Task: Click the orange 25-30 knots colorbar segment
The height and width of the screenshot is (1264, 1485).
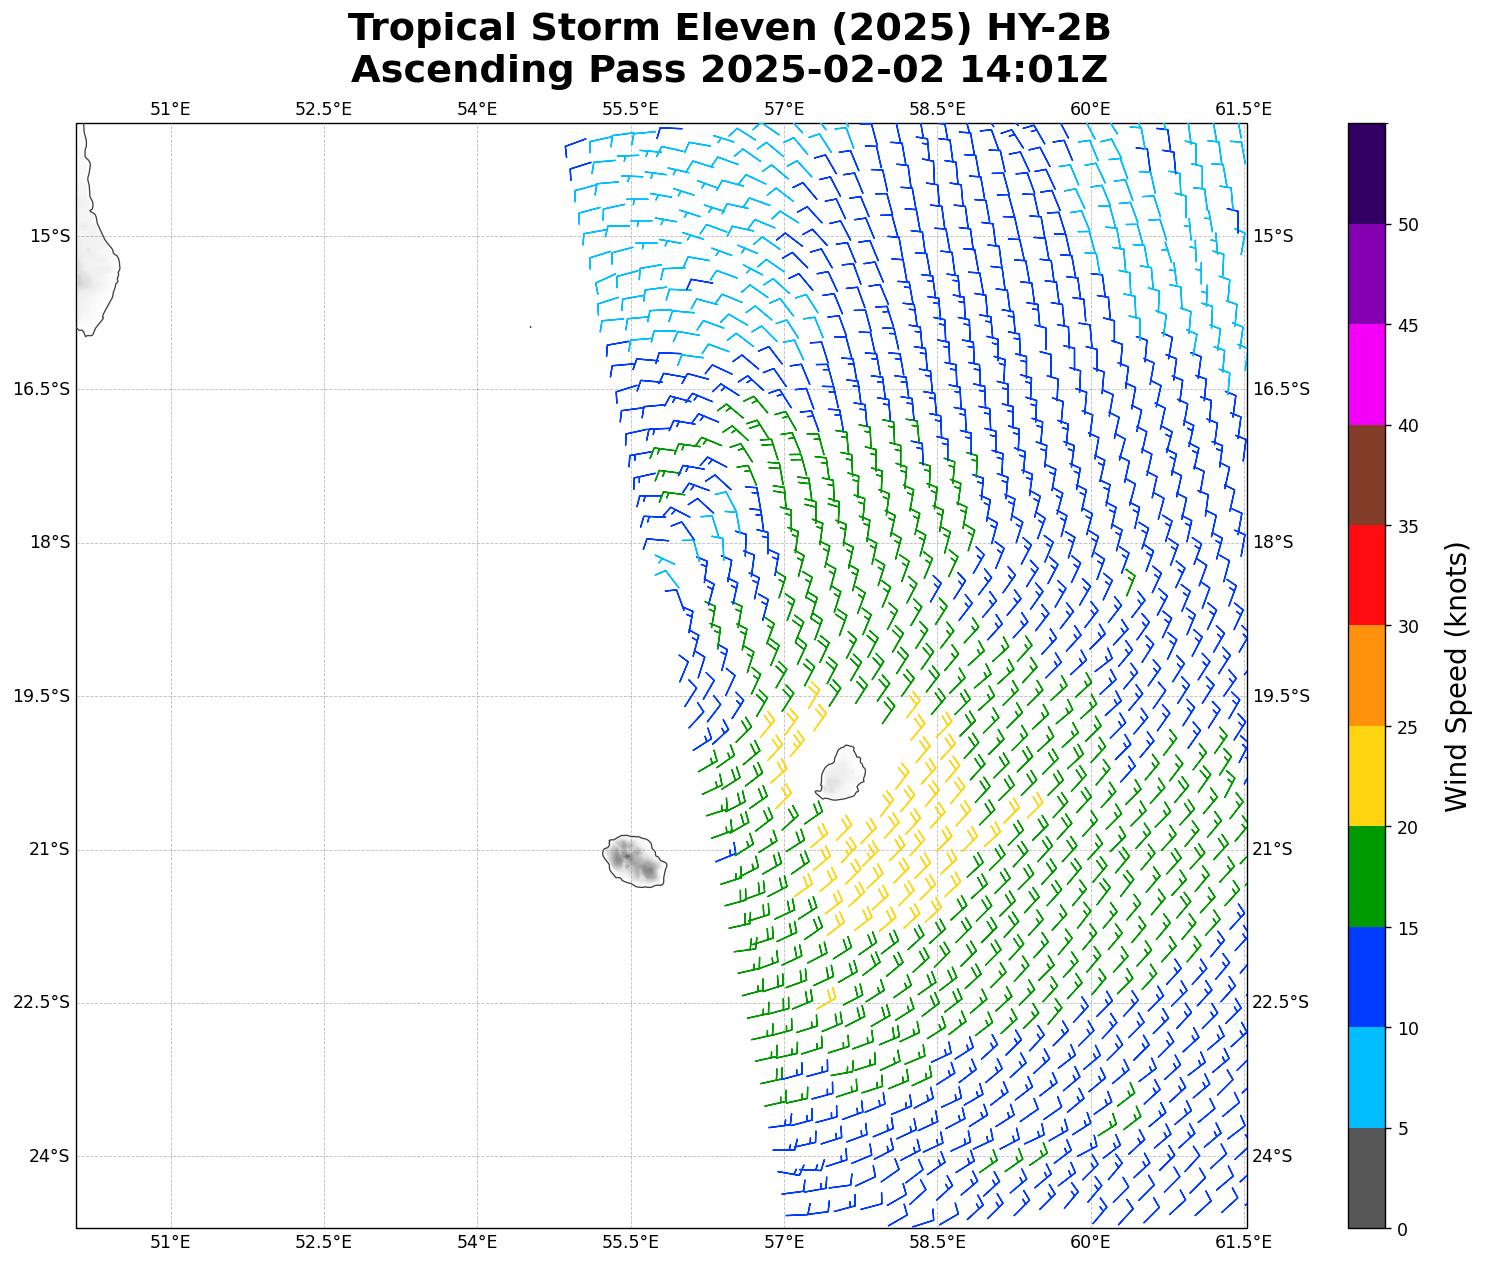Action: tap(1366, 676)
